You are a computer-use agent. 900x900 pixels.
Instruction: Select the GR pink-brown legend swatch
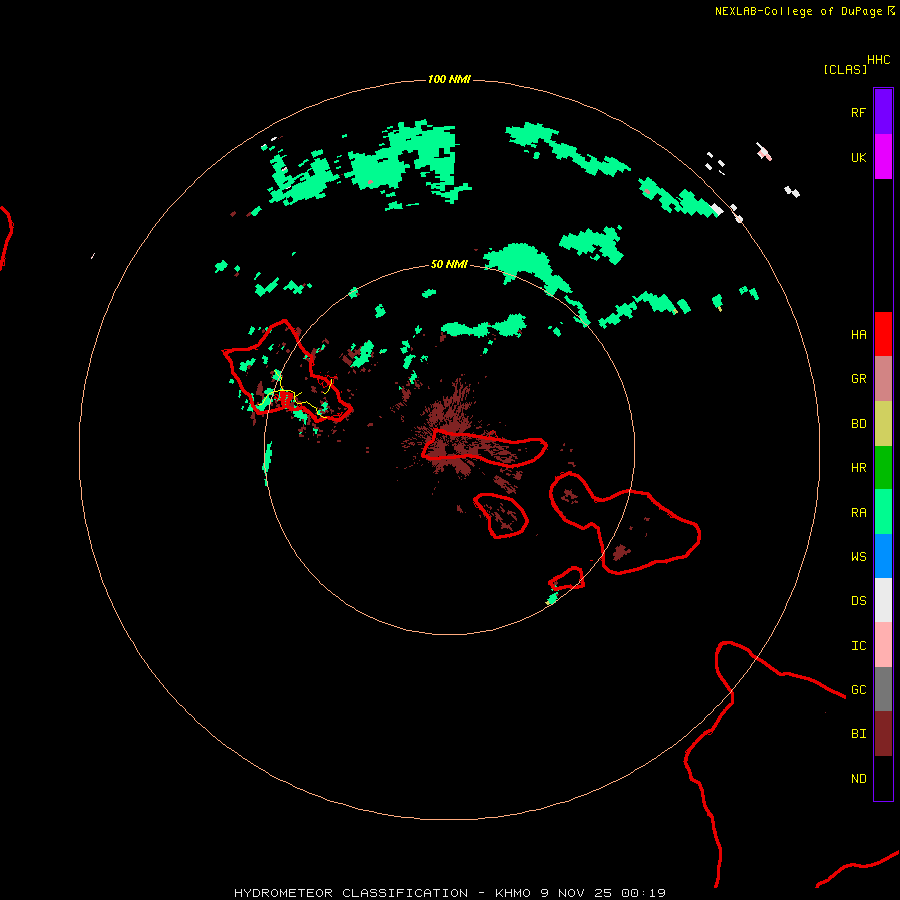tap(883, 378)
